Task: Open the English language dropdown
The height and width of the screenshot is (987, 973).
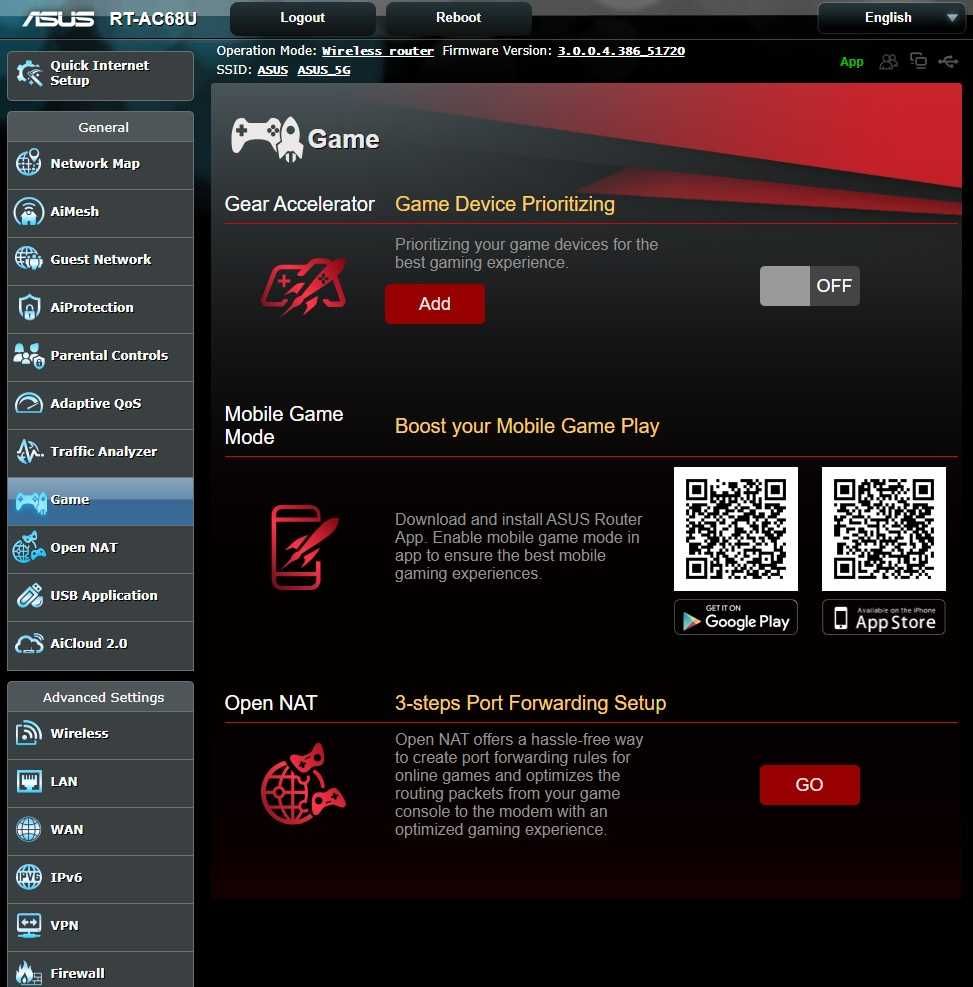Action: click(x=890, y=18)
